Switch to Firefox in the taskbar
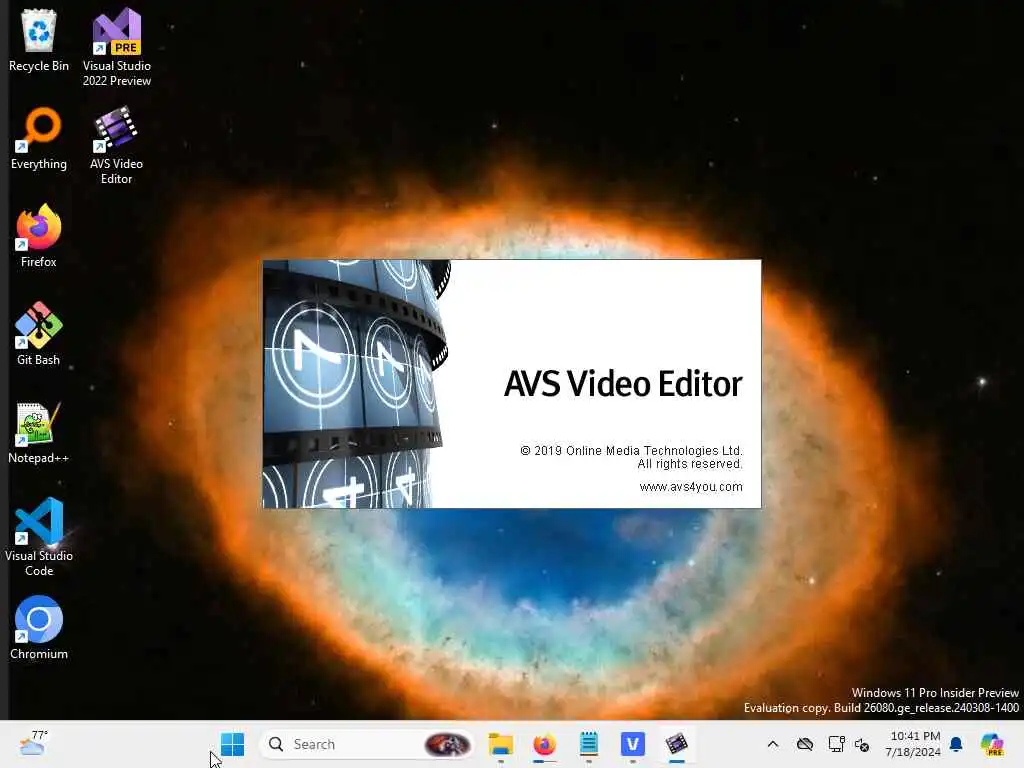1024x768 pixels. 545,744
